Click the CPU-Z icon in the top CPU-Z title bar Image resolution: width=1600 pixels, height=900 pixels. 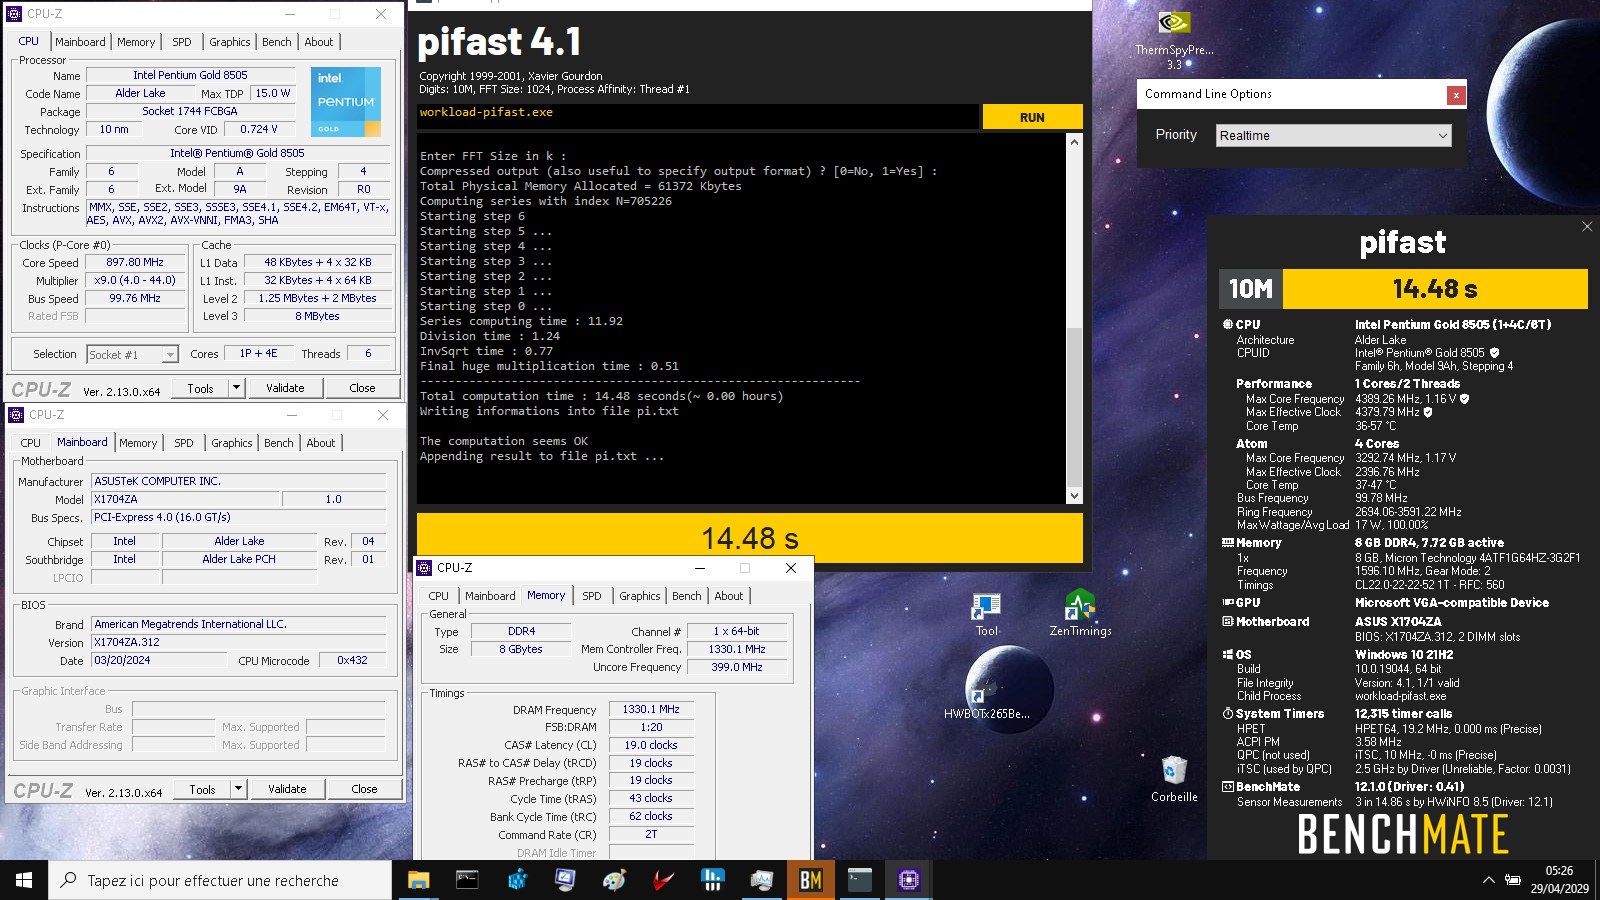[14, 14]
